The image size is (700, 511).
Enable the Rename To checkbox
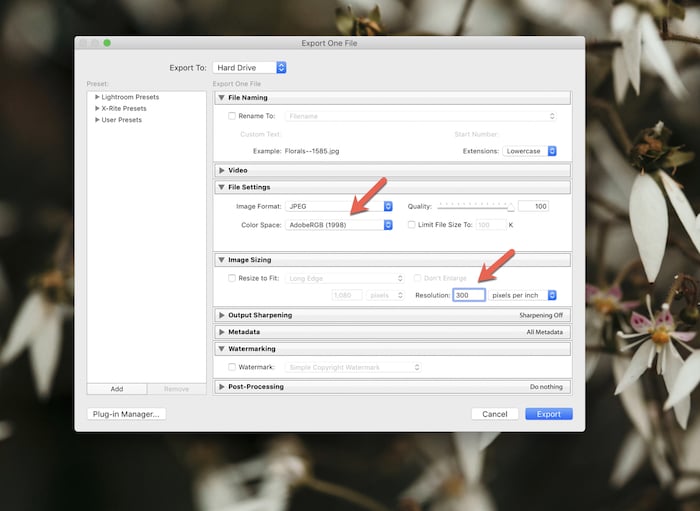(x=232, y=116)
